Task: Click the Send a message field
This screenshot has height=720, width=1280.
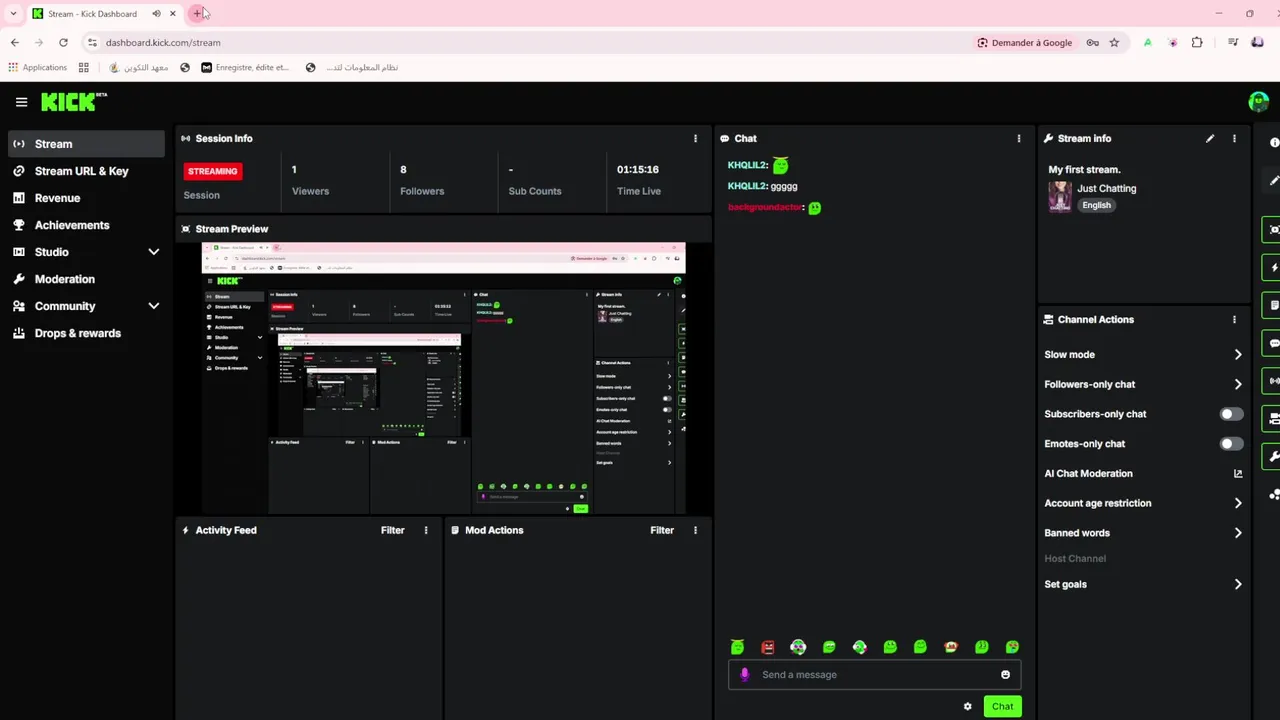Action: (x=875, y=675)
